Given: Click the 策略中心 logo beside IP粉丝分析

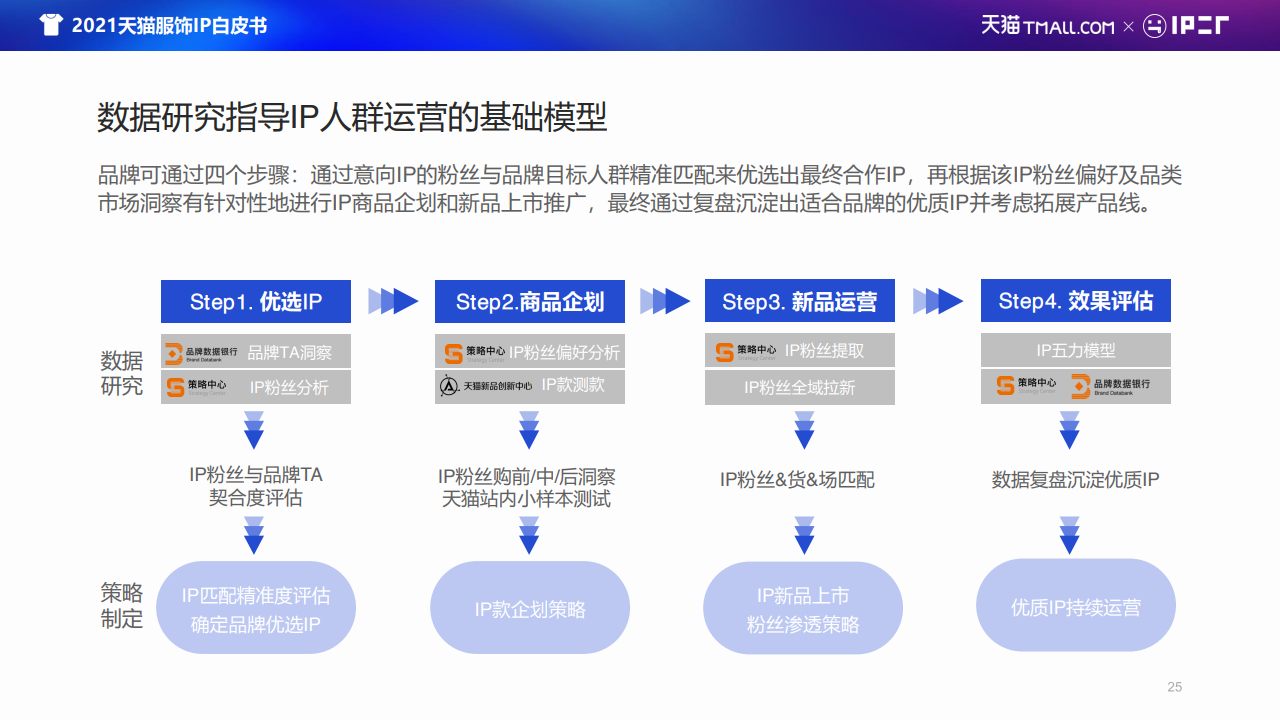Looking at the screenshot, I should pos(196,387).
